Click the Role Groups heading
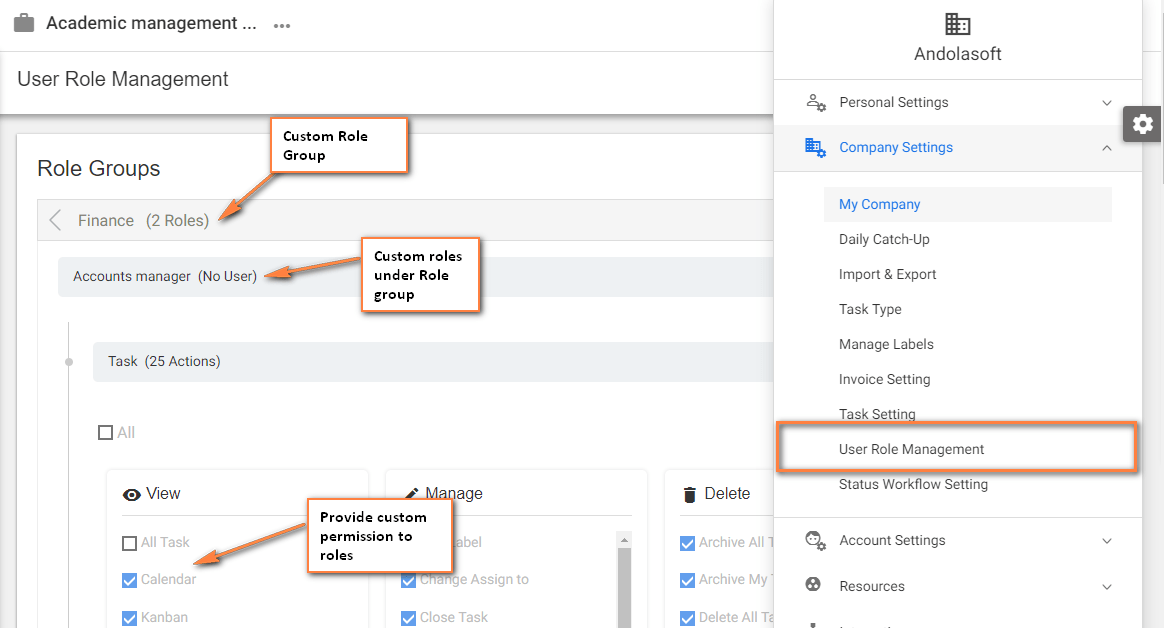1164x628 pixels. (99, 169)
